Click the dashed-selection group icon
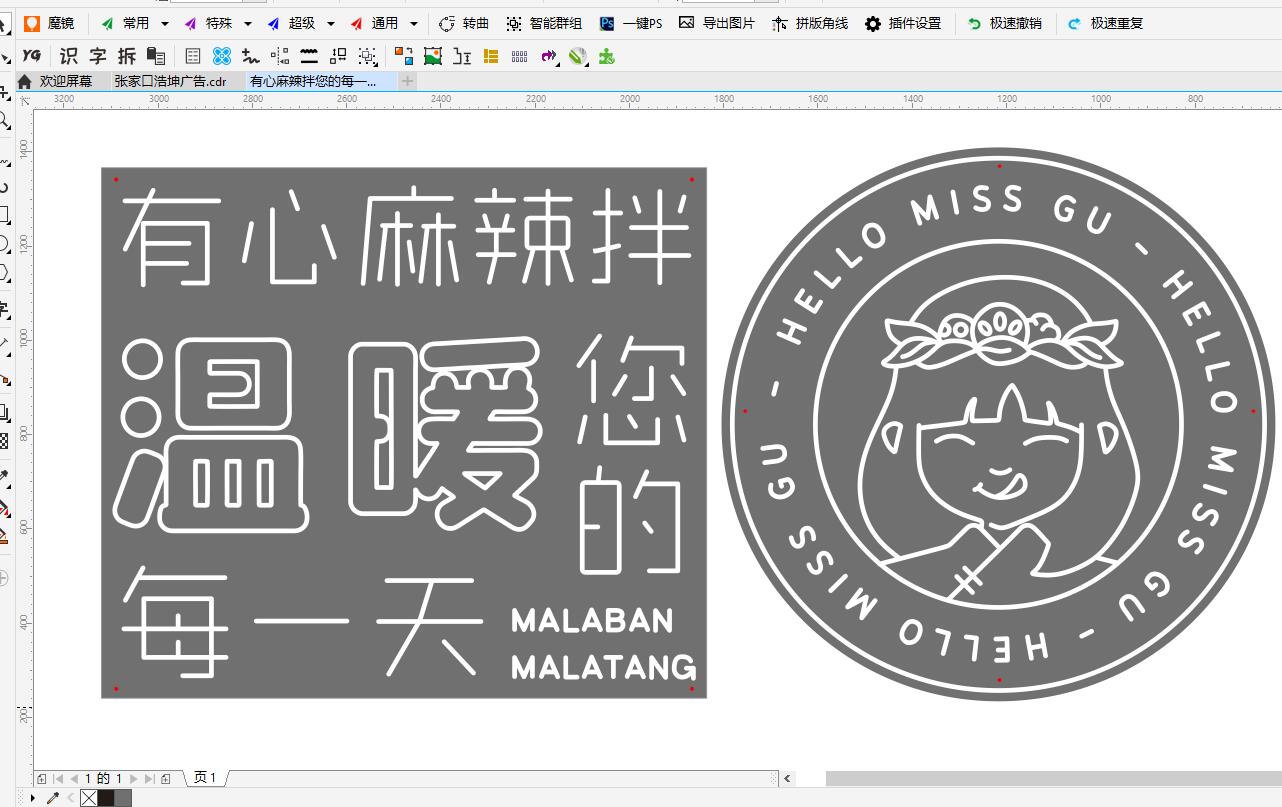The width and height of the screenshot is (1282, 807). [x=367, y=56]
